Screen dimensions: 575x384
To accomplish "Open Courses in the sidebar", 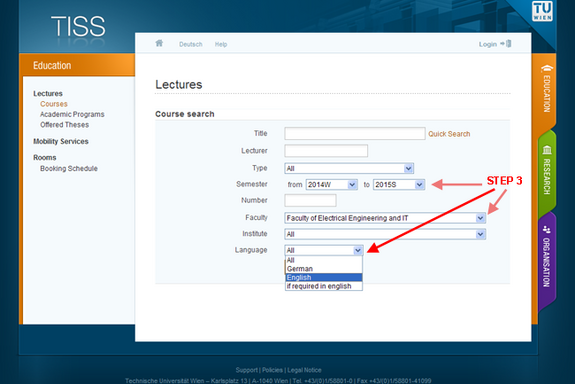I will pyautogui.click(x=54, y=104).
